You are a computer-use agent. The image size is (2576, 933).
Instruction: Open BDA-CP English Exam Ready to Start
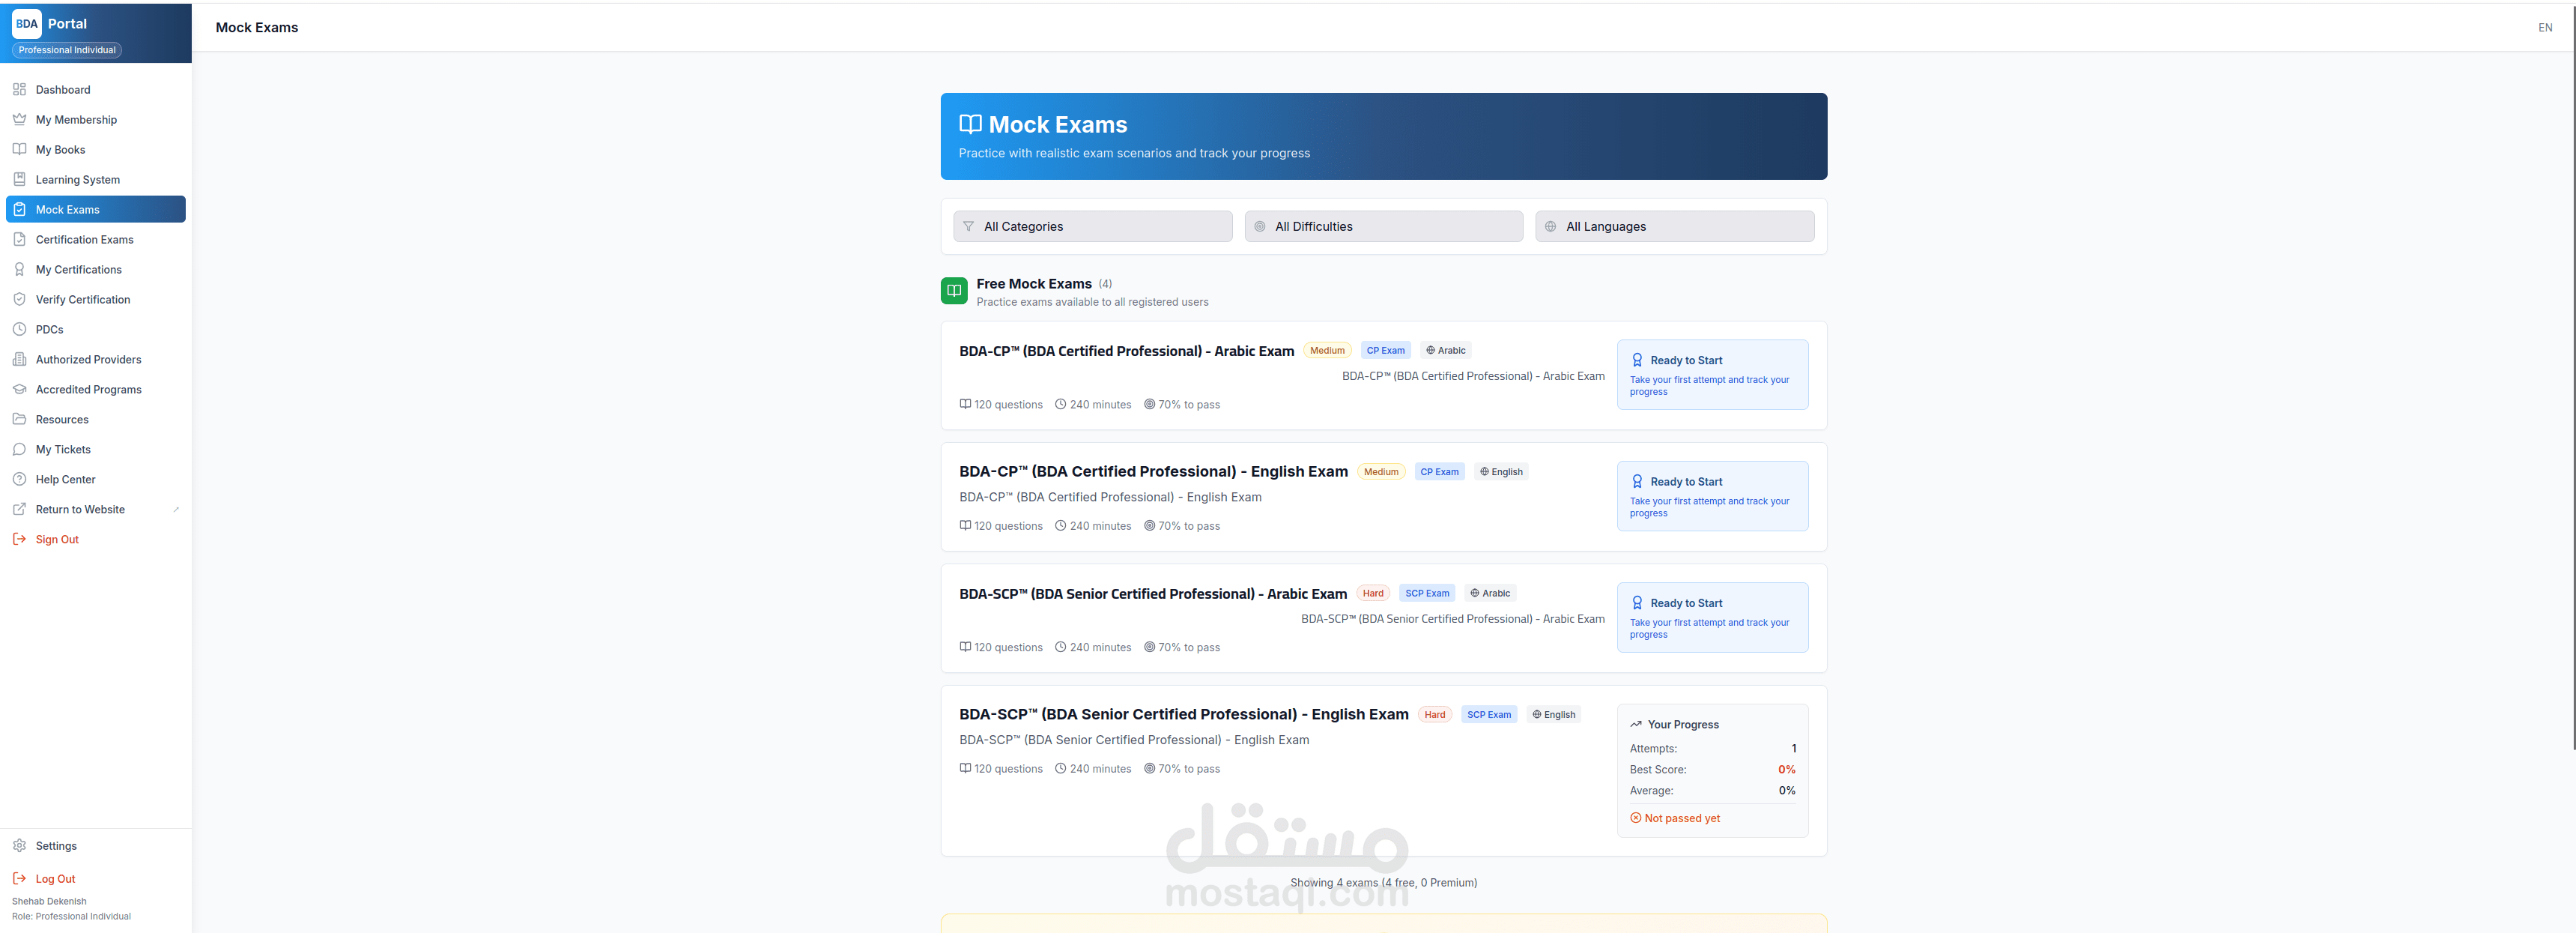[x=1711, y=496]
